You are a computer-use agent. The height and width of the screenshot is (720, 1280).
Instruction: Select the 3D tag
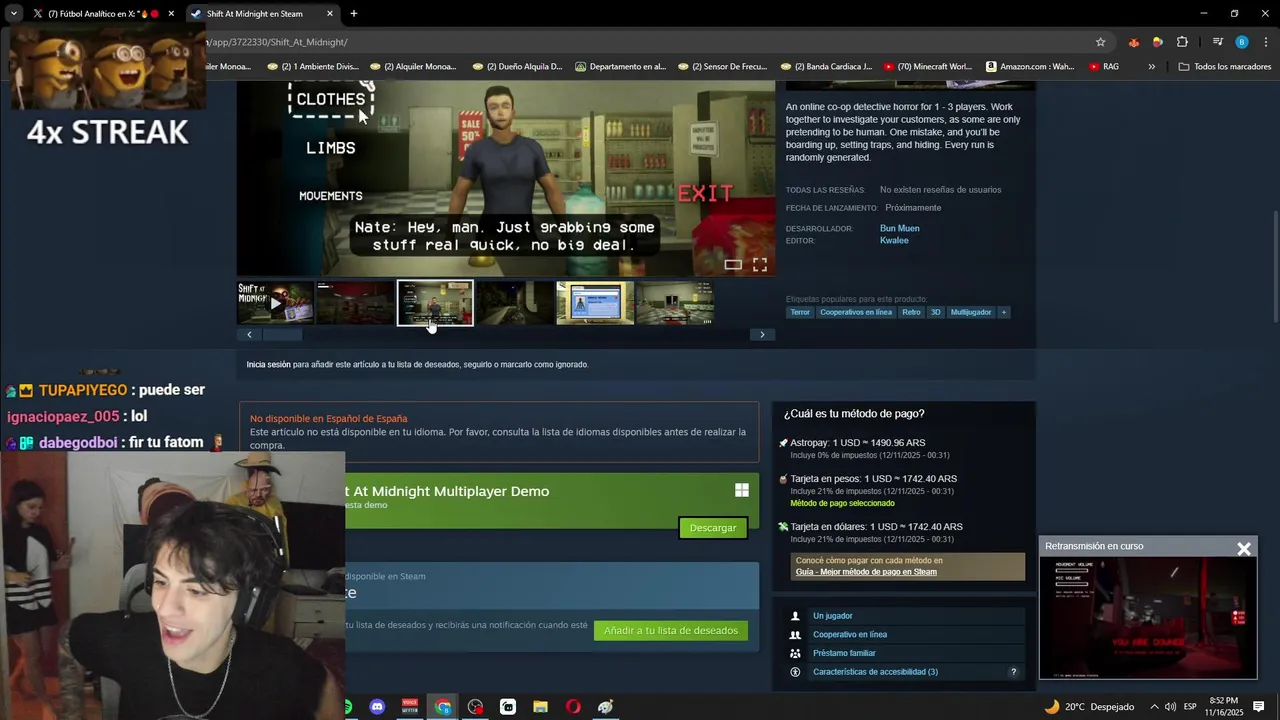click(x=936, y=312)
